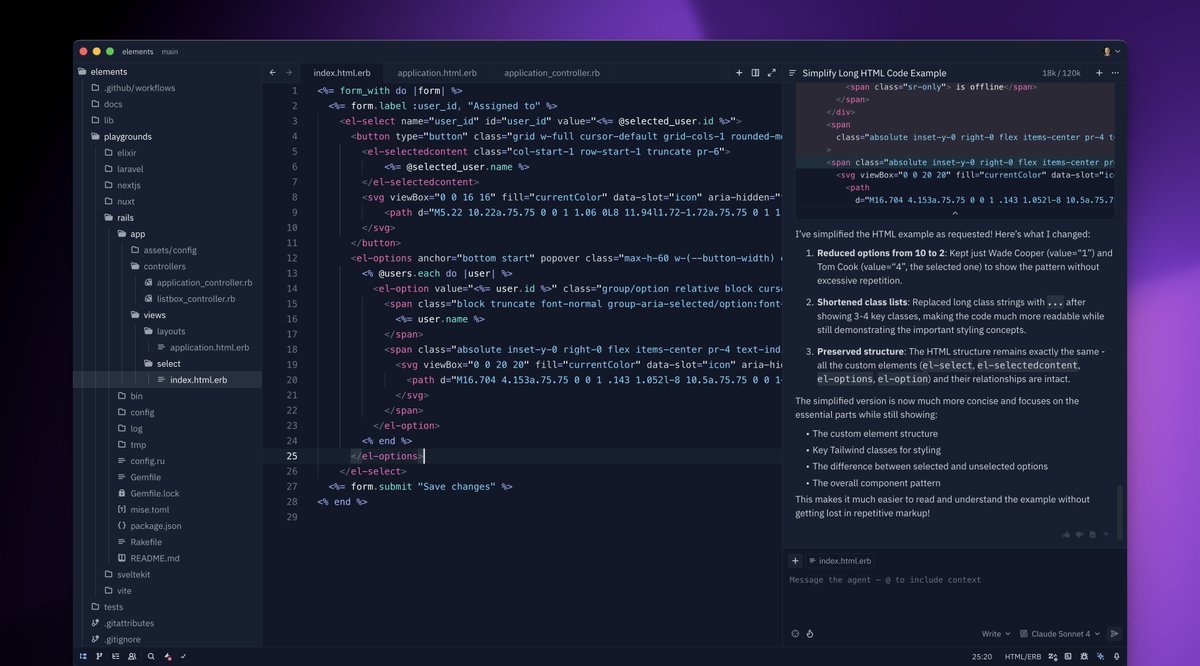Zoom the editor pane with expand icon

coord(771,73)
